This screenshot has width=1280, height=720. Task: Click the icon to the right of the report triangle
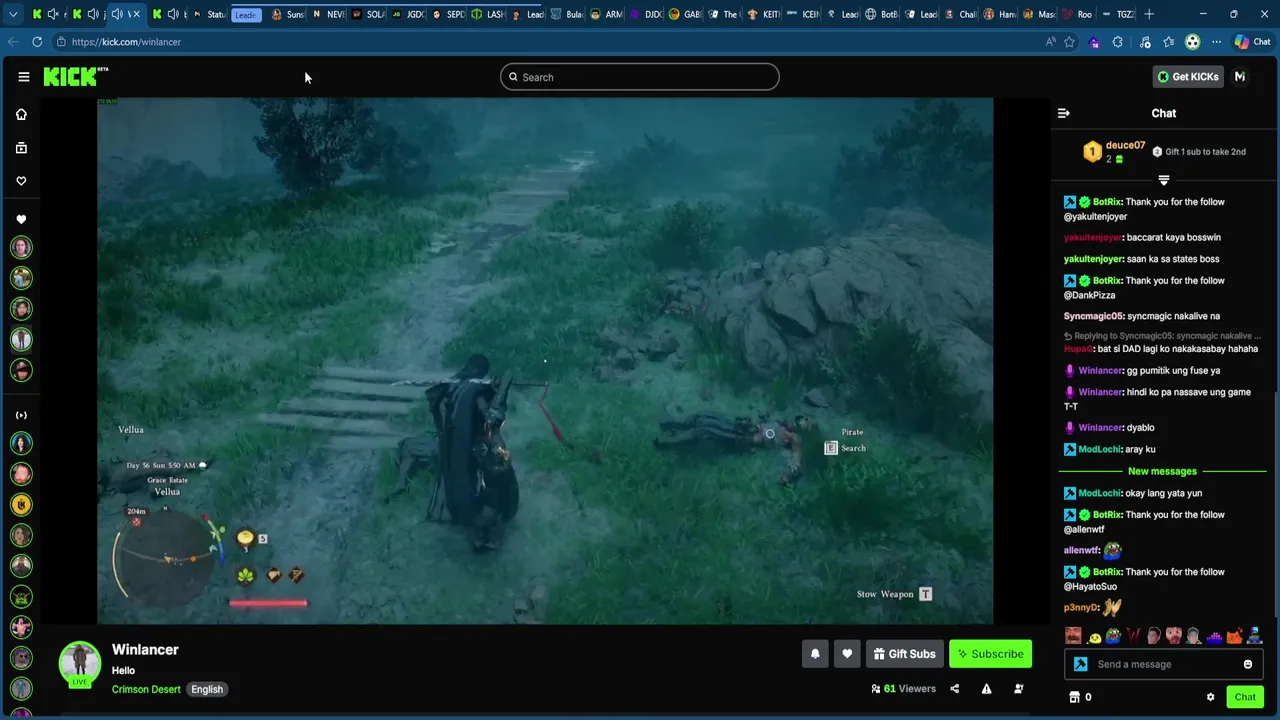click(x=1018, y=689)
